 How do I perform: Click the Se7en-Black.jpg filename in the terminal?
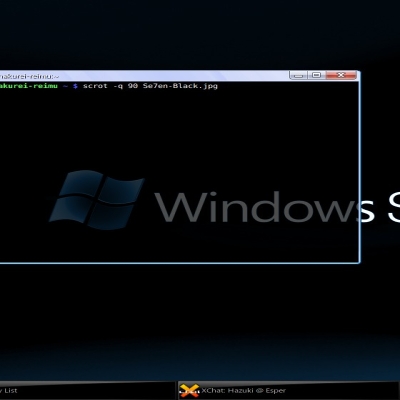click(180, 86)
